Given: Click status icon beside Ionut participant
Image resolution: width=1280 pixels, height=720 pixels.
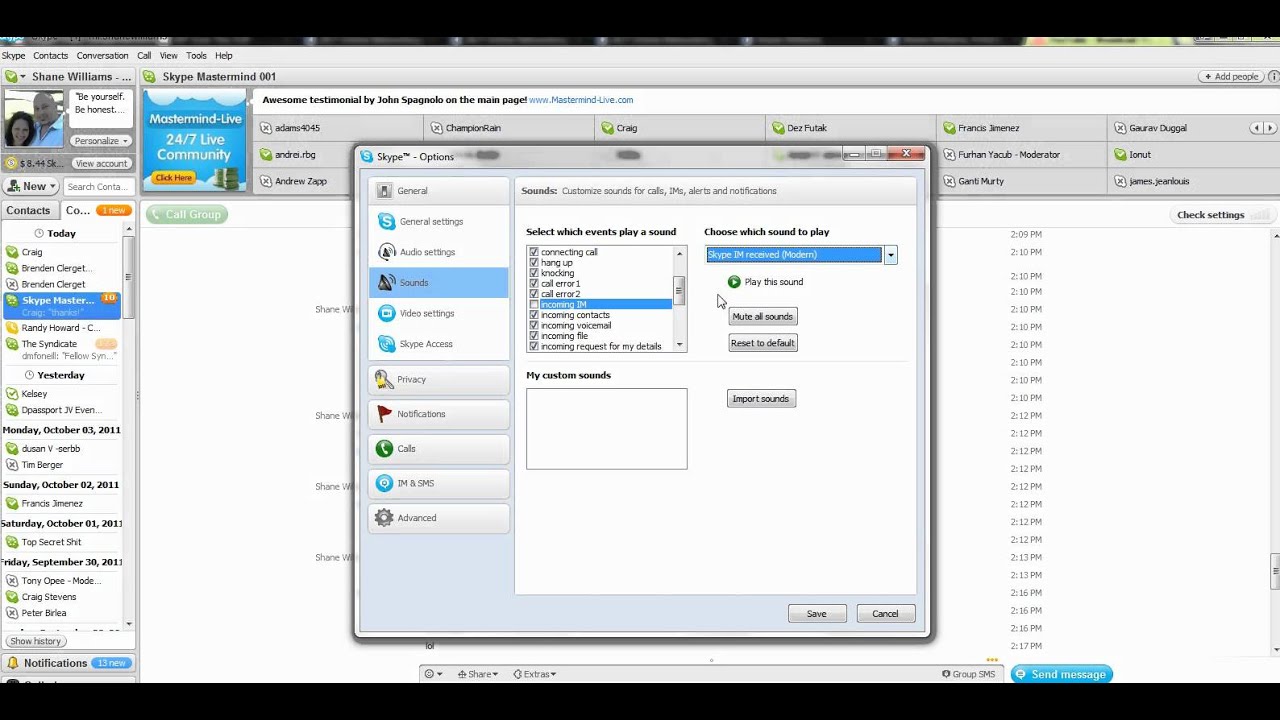Looking at the screenshot, I should tap(1120, 155).
